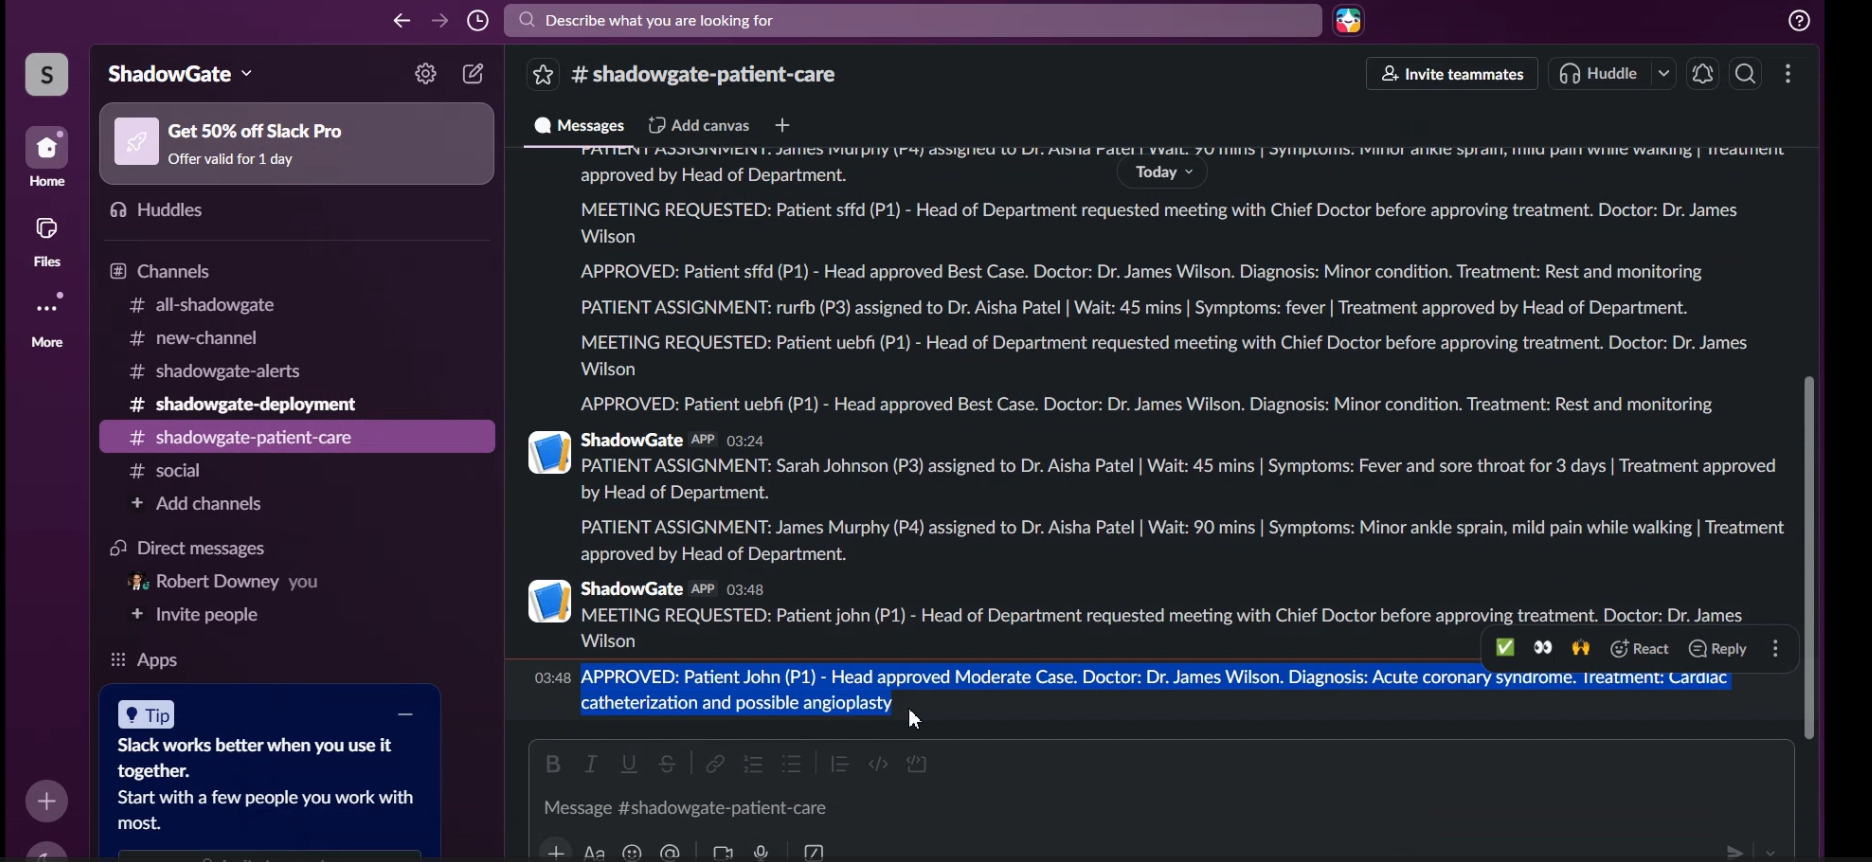Compose a new message with pencil icon

(473, 74)
